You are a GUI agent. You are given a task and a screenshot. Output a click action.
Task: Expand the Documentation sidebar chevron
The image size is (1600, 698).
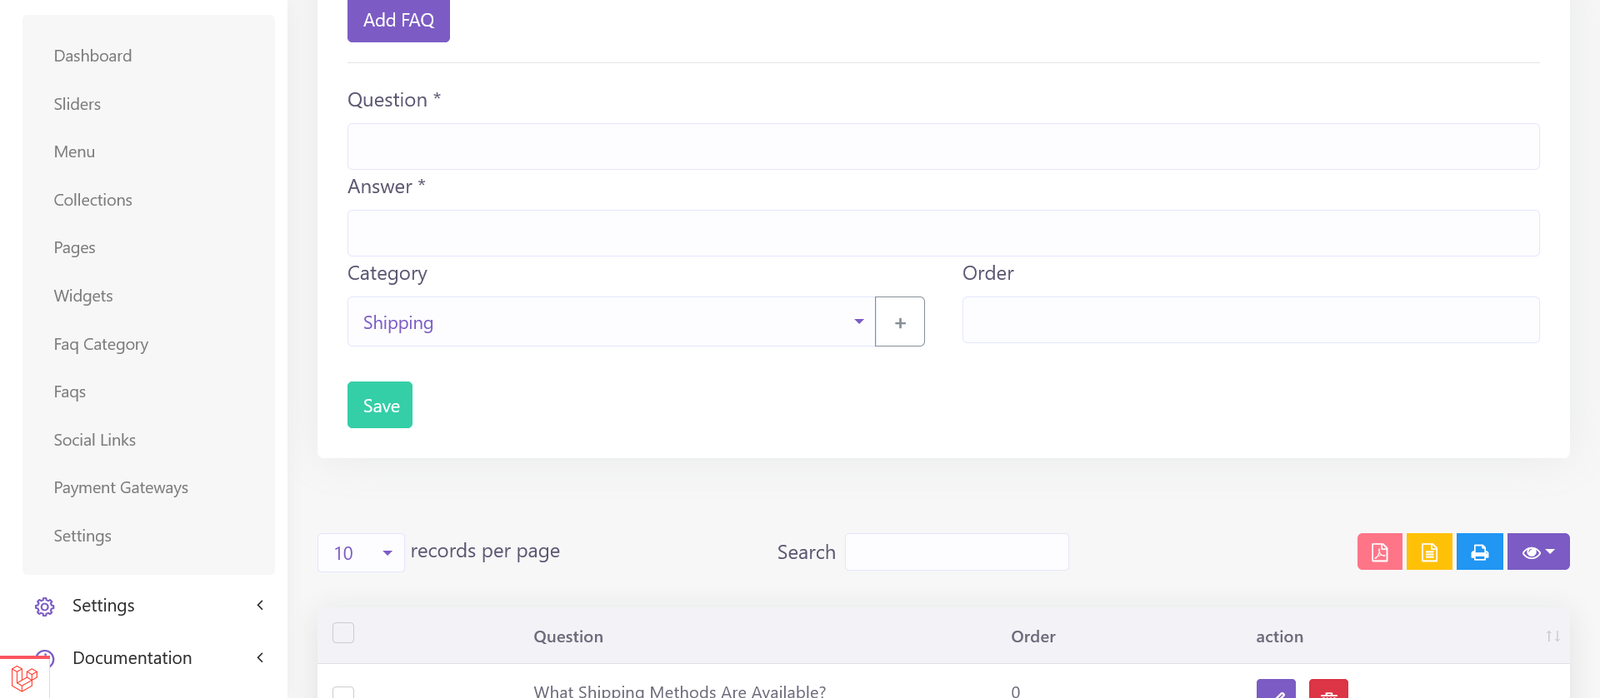coord(260,658)
